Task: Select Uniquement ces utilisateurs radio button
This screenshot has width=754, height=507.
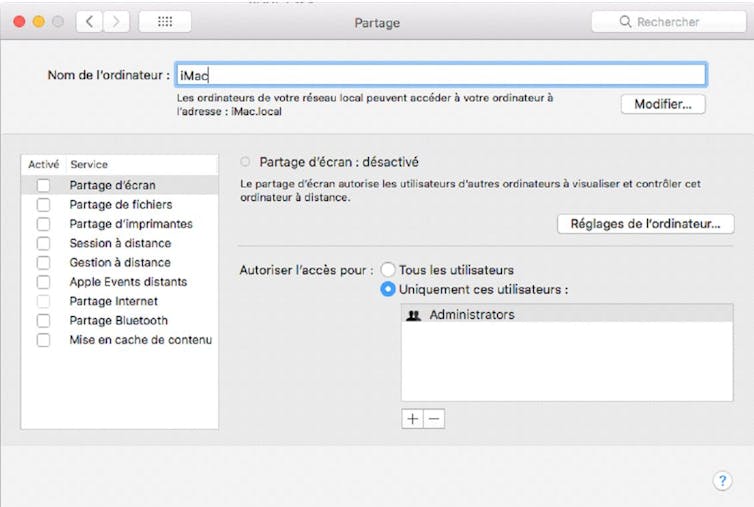Action: click(388, 290)
